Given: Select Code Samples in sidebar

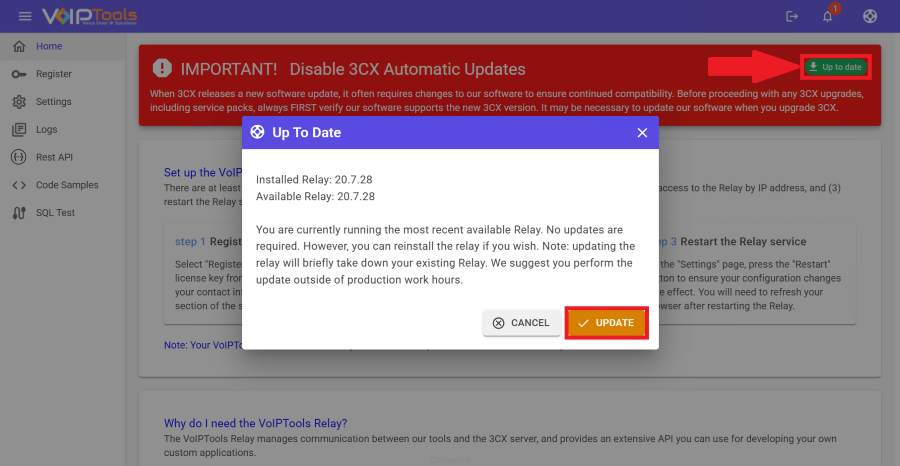Looking at the screenshot, I should point(67,185).
